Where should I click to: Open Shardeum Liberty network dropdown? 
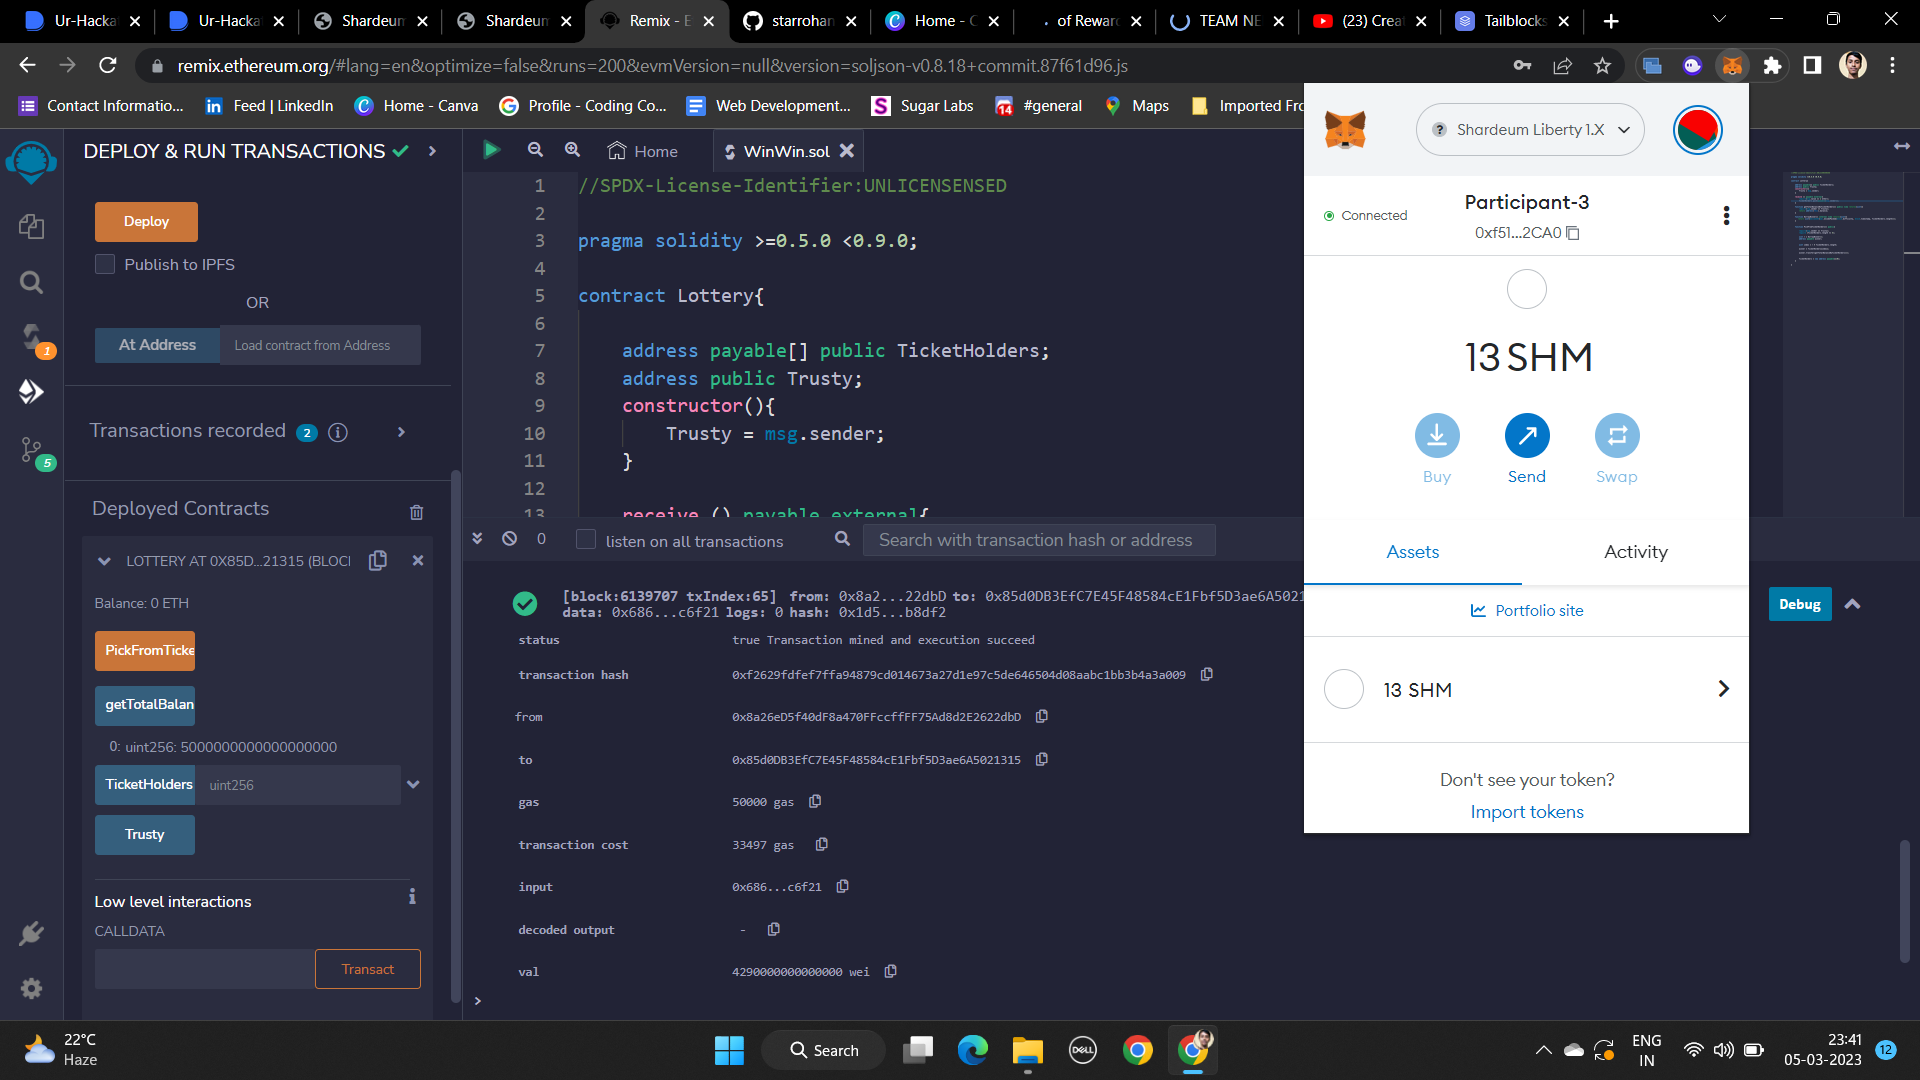(1529, 130)
